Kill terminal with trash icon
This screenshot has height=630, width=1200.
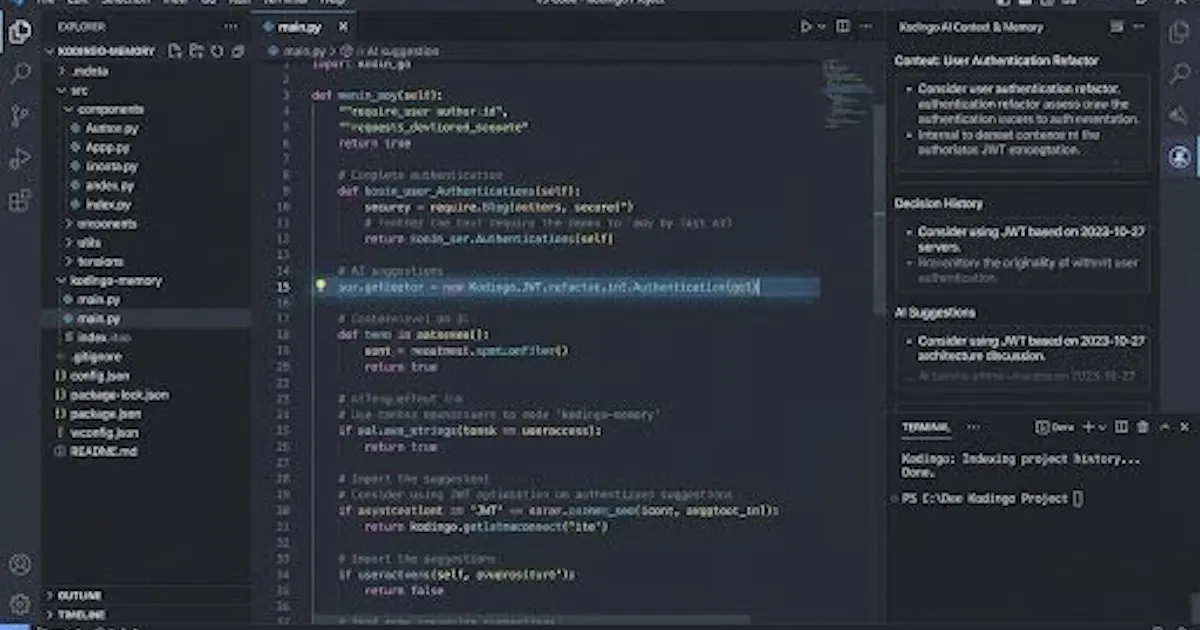pyautogui.click(x=1144, y=427)
